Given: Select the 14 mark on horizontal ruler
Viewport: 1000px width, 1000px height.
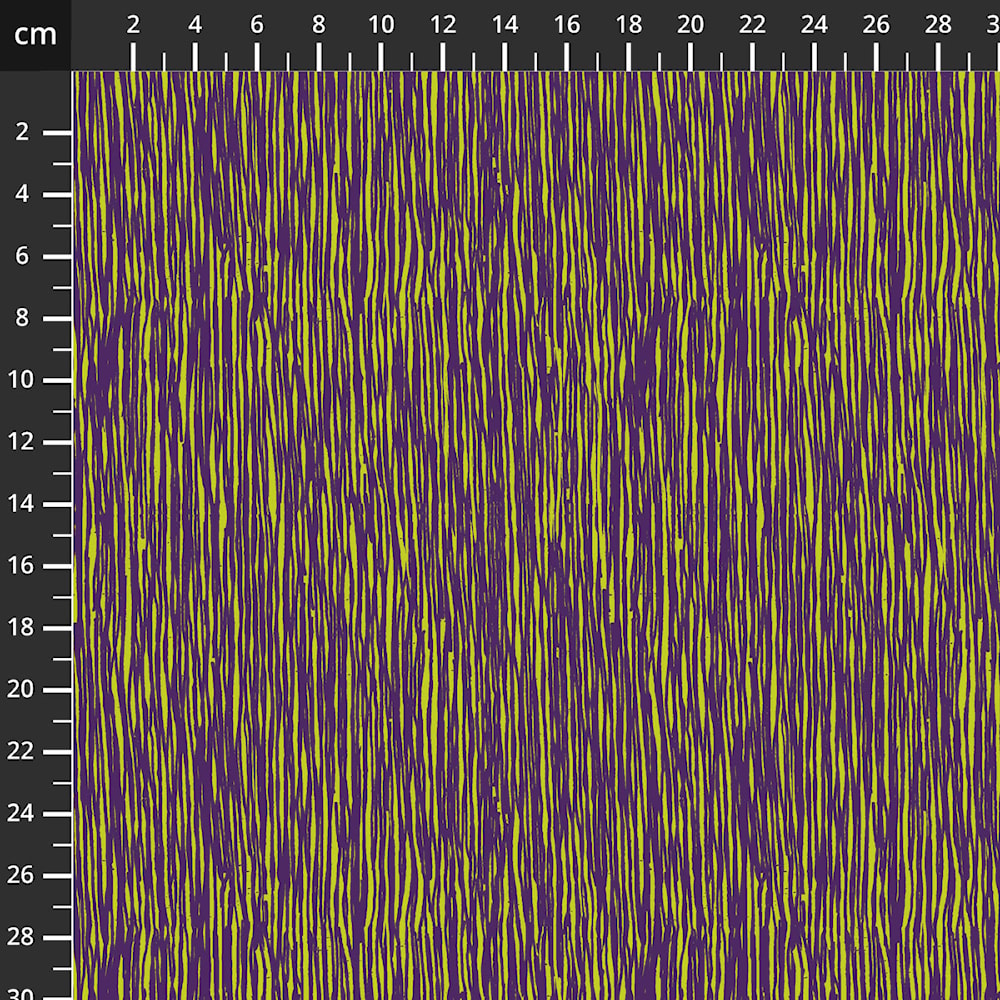Looking at the screenshot, I should (x=505, y=26).
